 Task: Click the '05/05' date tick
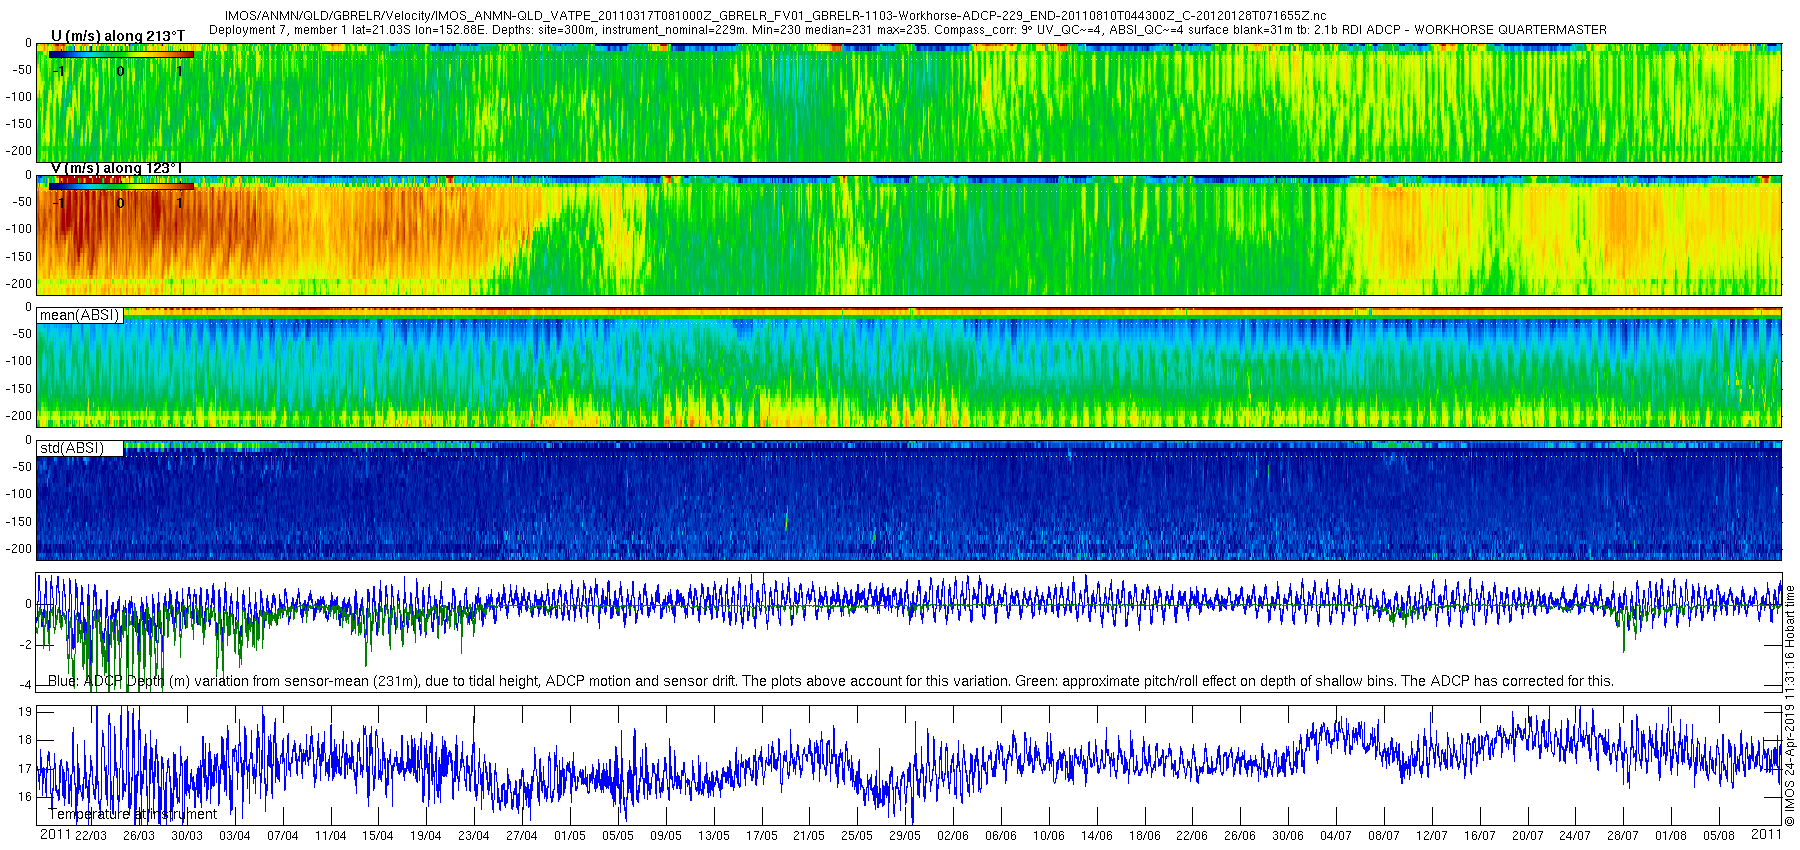click(618, 836)
